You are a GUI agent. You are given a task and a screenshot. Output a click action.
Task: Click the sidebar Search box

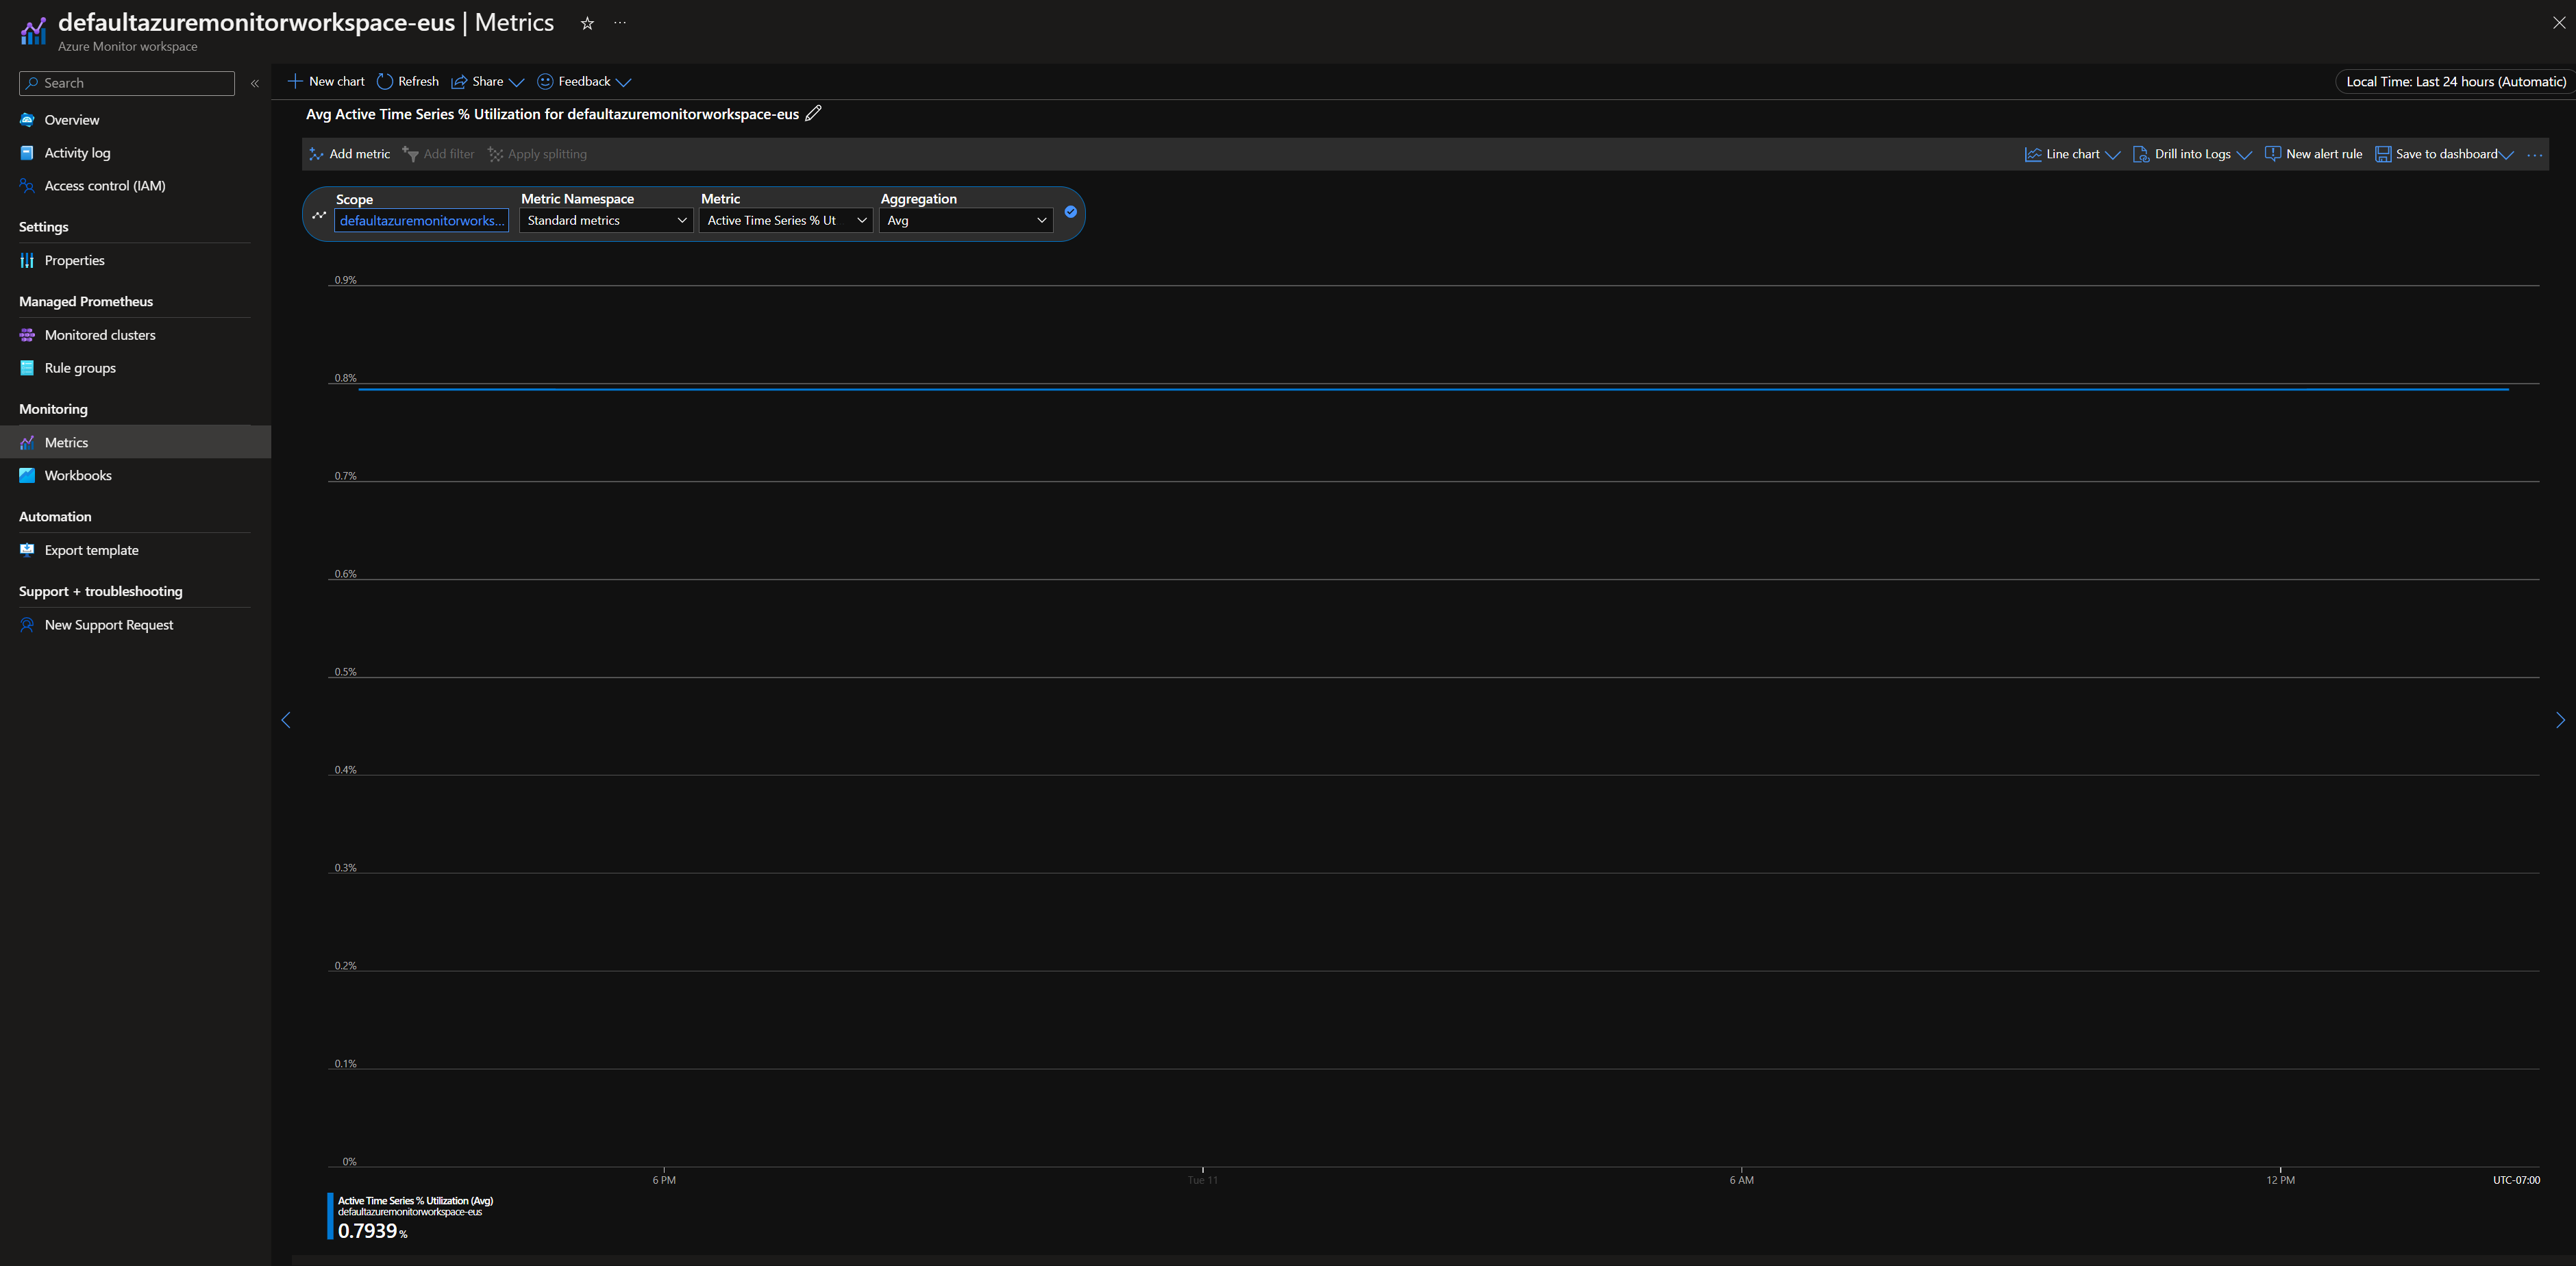[127, 84]
